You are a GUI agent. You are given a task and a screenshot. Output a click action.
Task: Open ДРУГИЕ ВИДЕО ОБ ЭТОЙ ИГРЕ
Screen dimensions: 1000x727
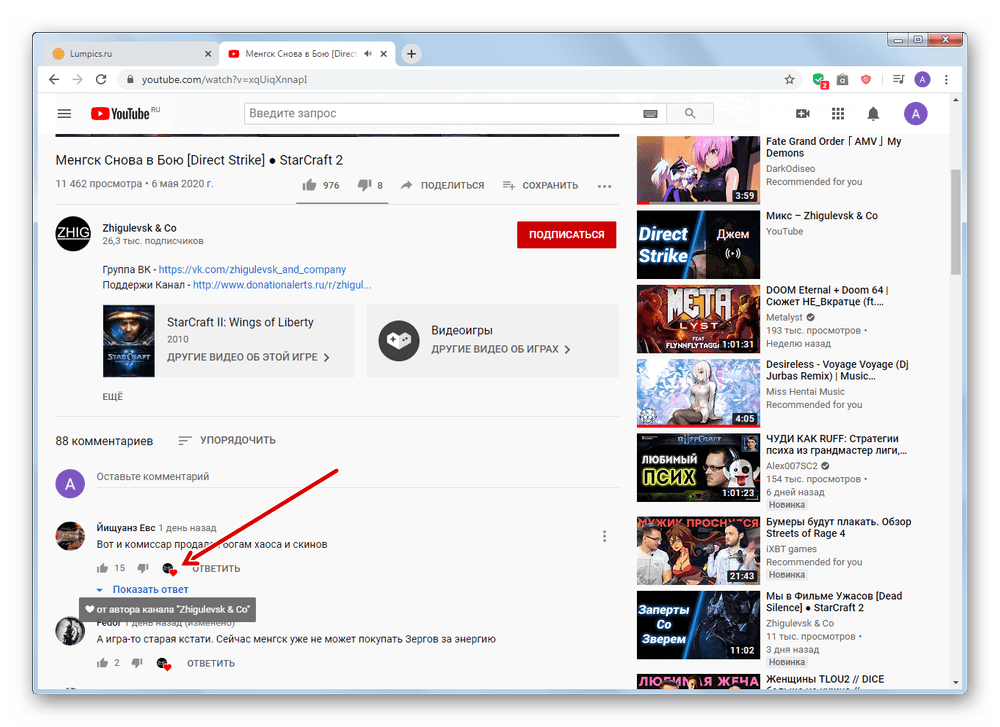pos(248,357)
